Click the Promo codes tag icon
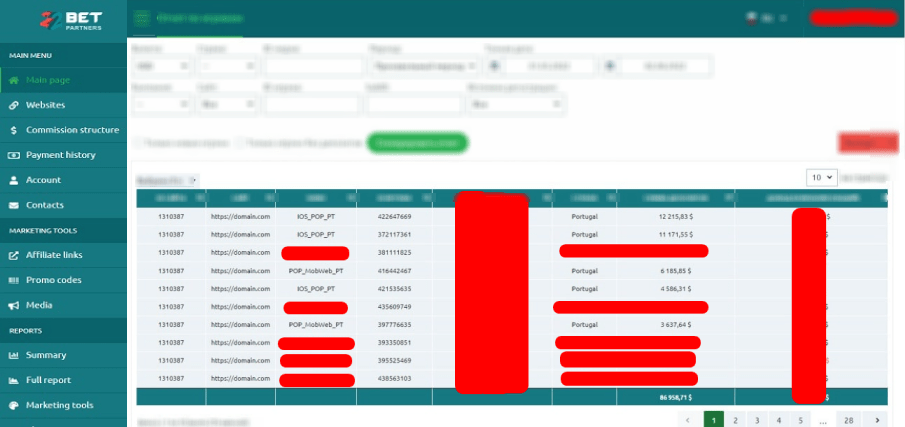 (x=14, y=280)
